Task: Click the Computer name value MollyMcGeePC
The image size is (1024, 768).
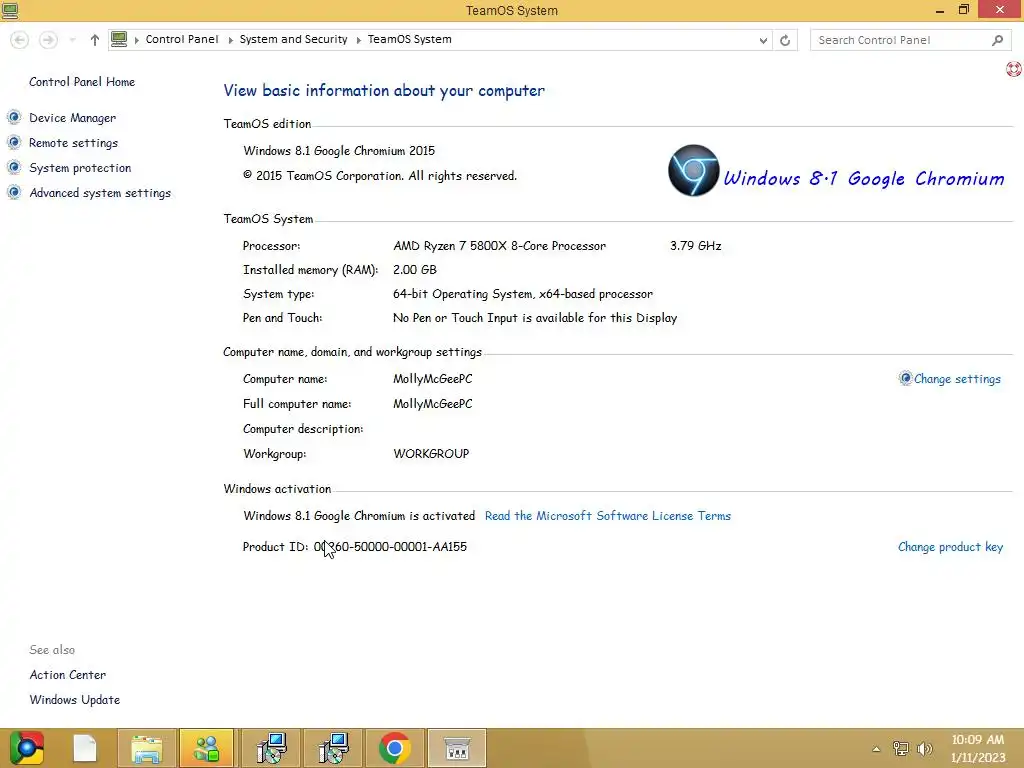Action: 432,379
